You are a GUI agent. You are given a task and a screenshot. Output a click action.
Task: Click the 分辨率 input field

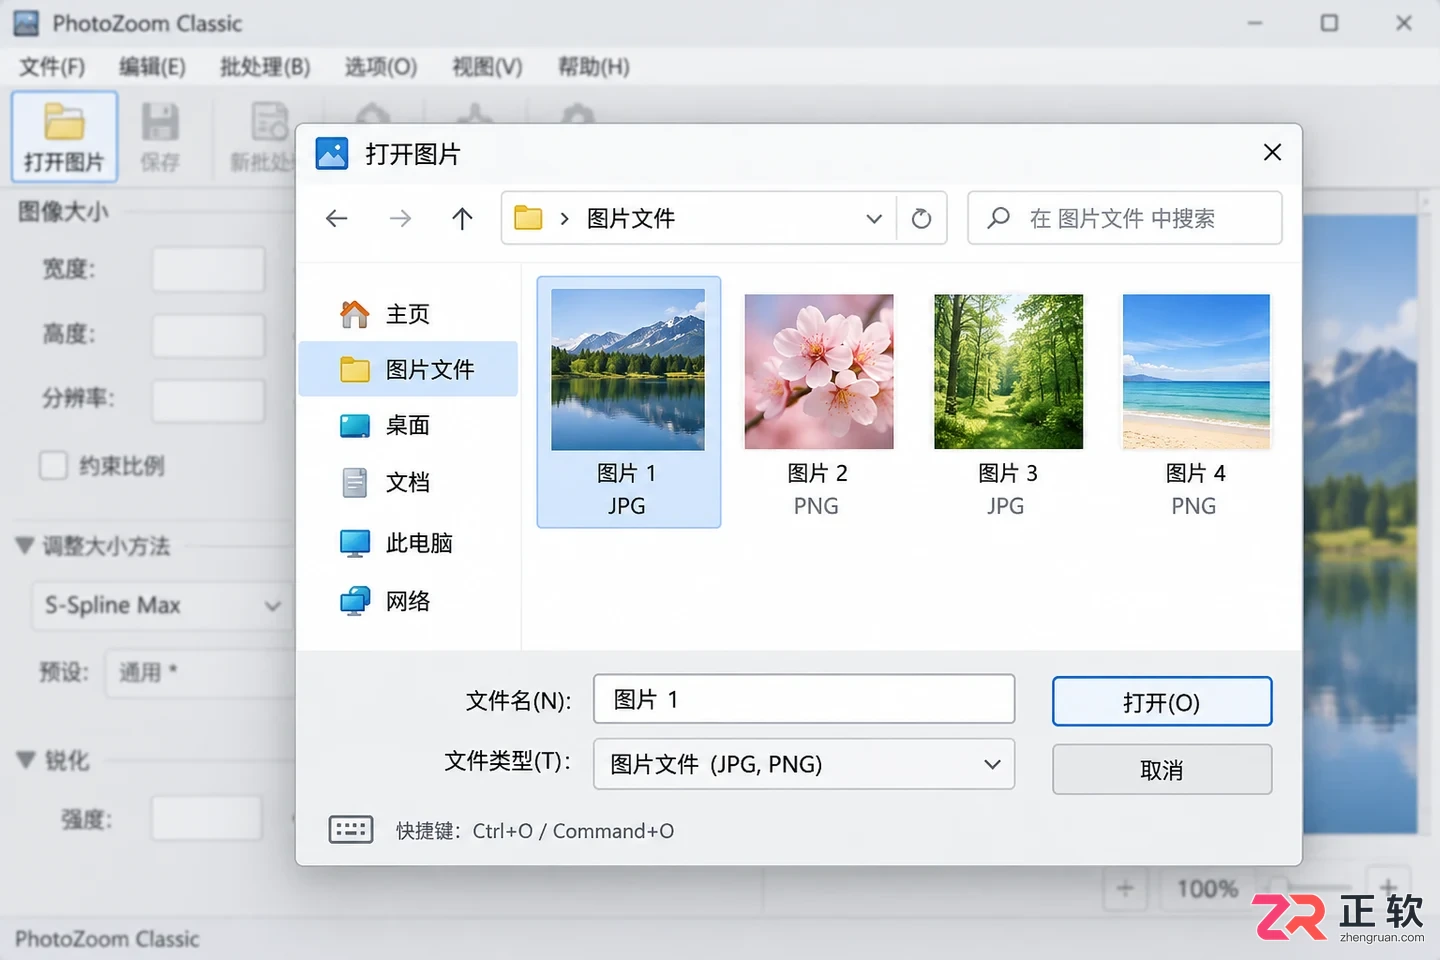click(208, 400)
